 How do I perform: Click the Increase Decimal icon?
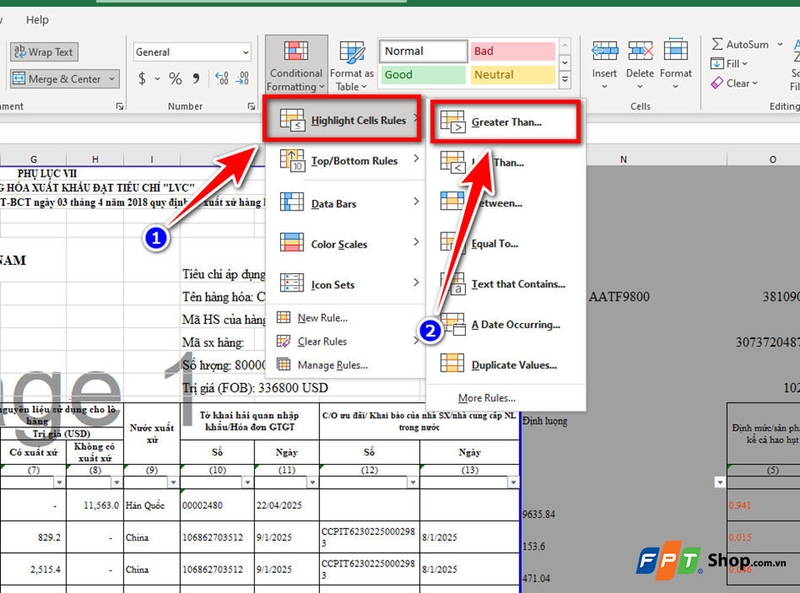point(222,79)
